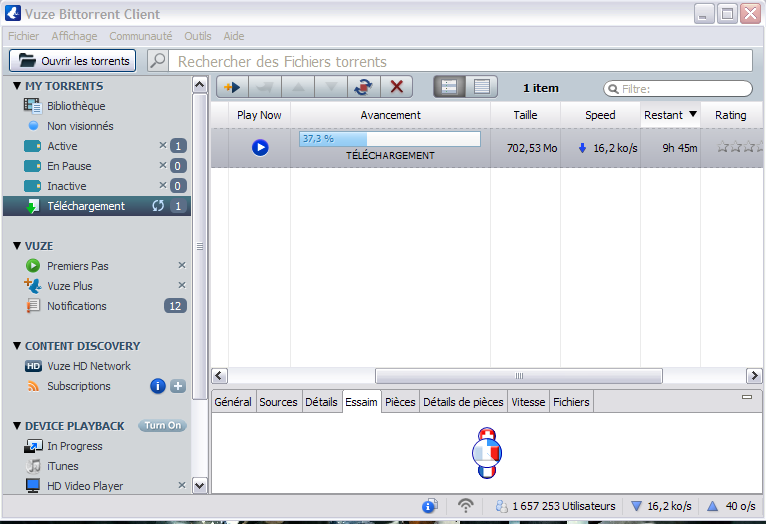Switch to the Fichiers tab
Screen dimensions: 766x524
(x=571, y=402)
